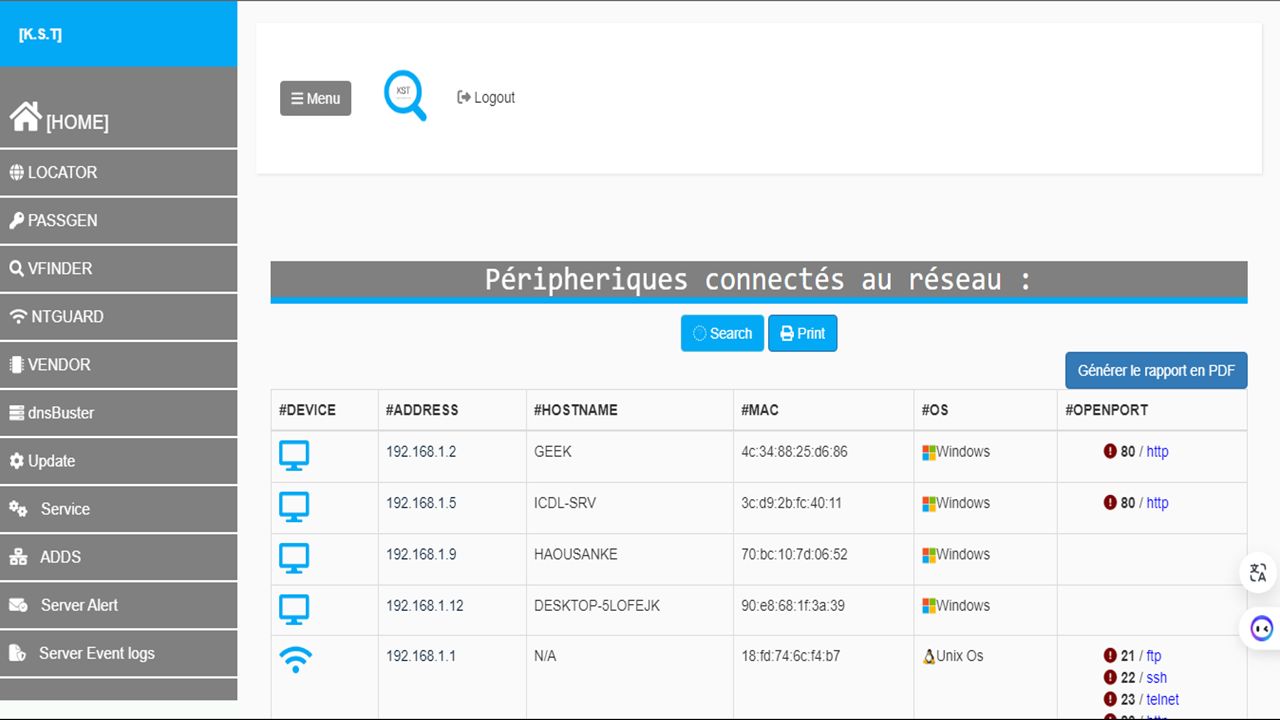Select the address 192.168.1.12

(425, 605)
